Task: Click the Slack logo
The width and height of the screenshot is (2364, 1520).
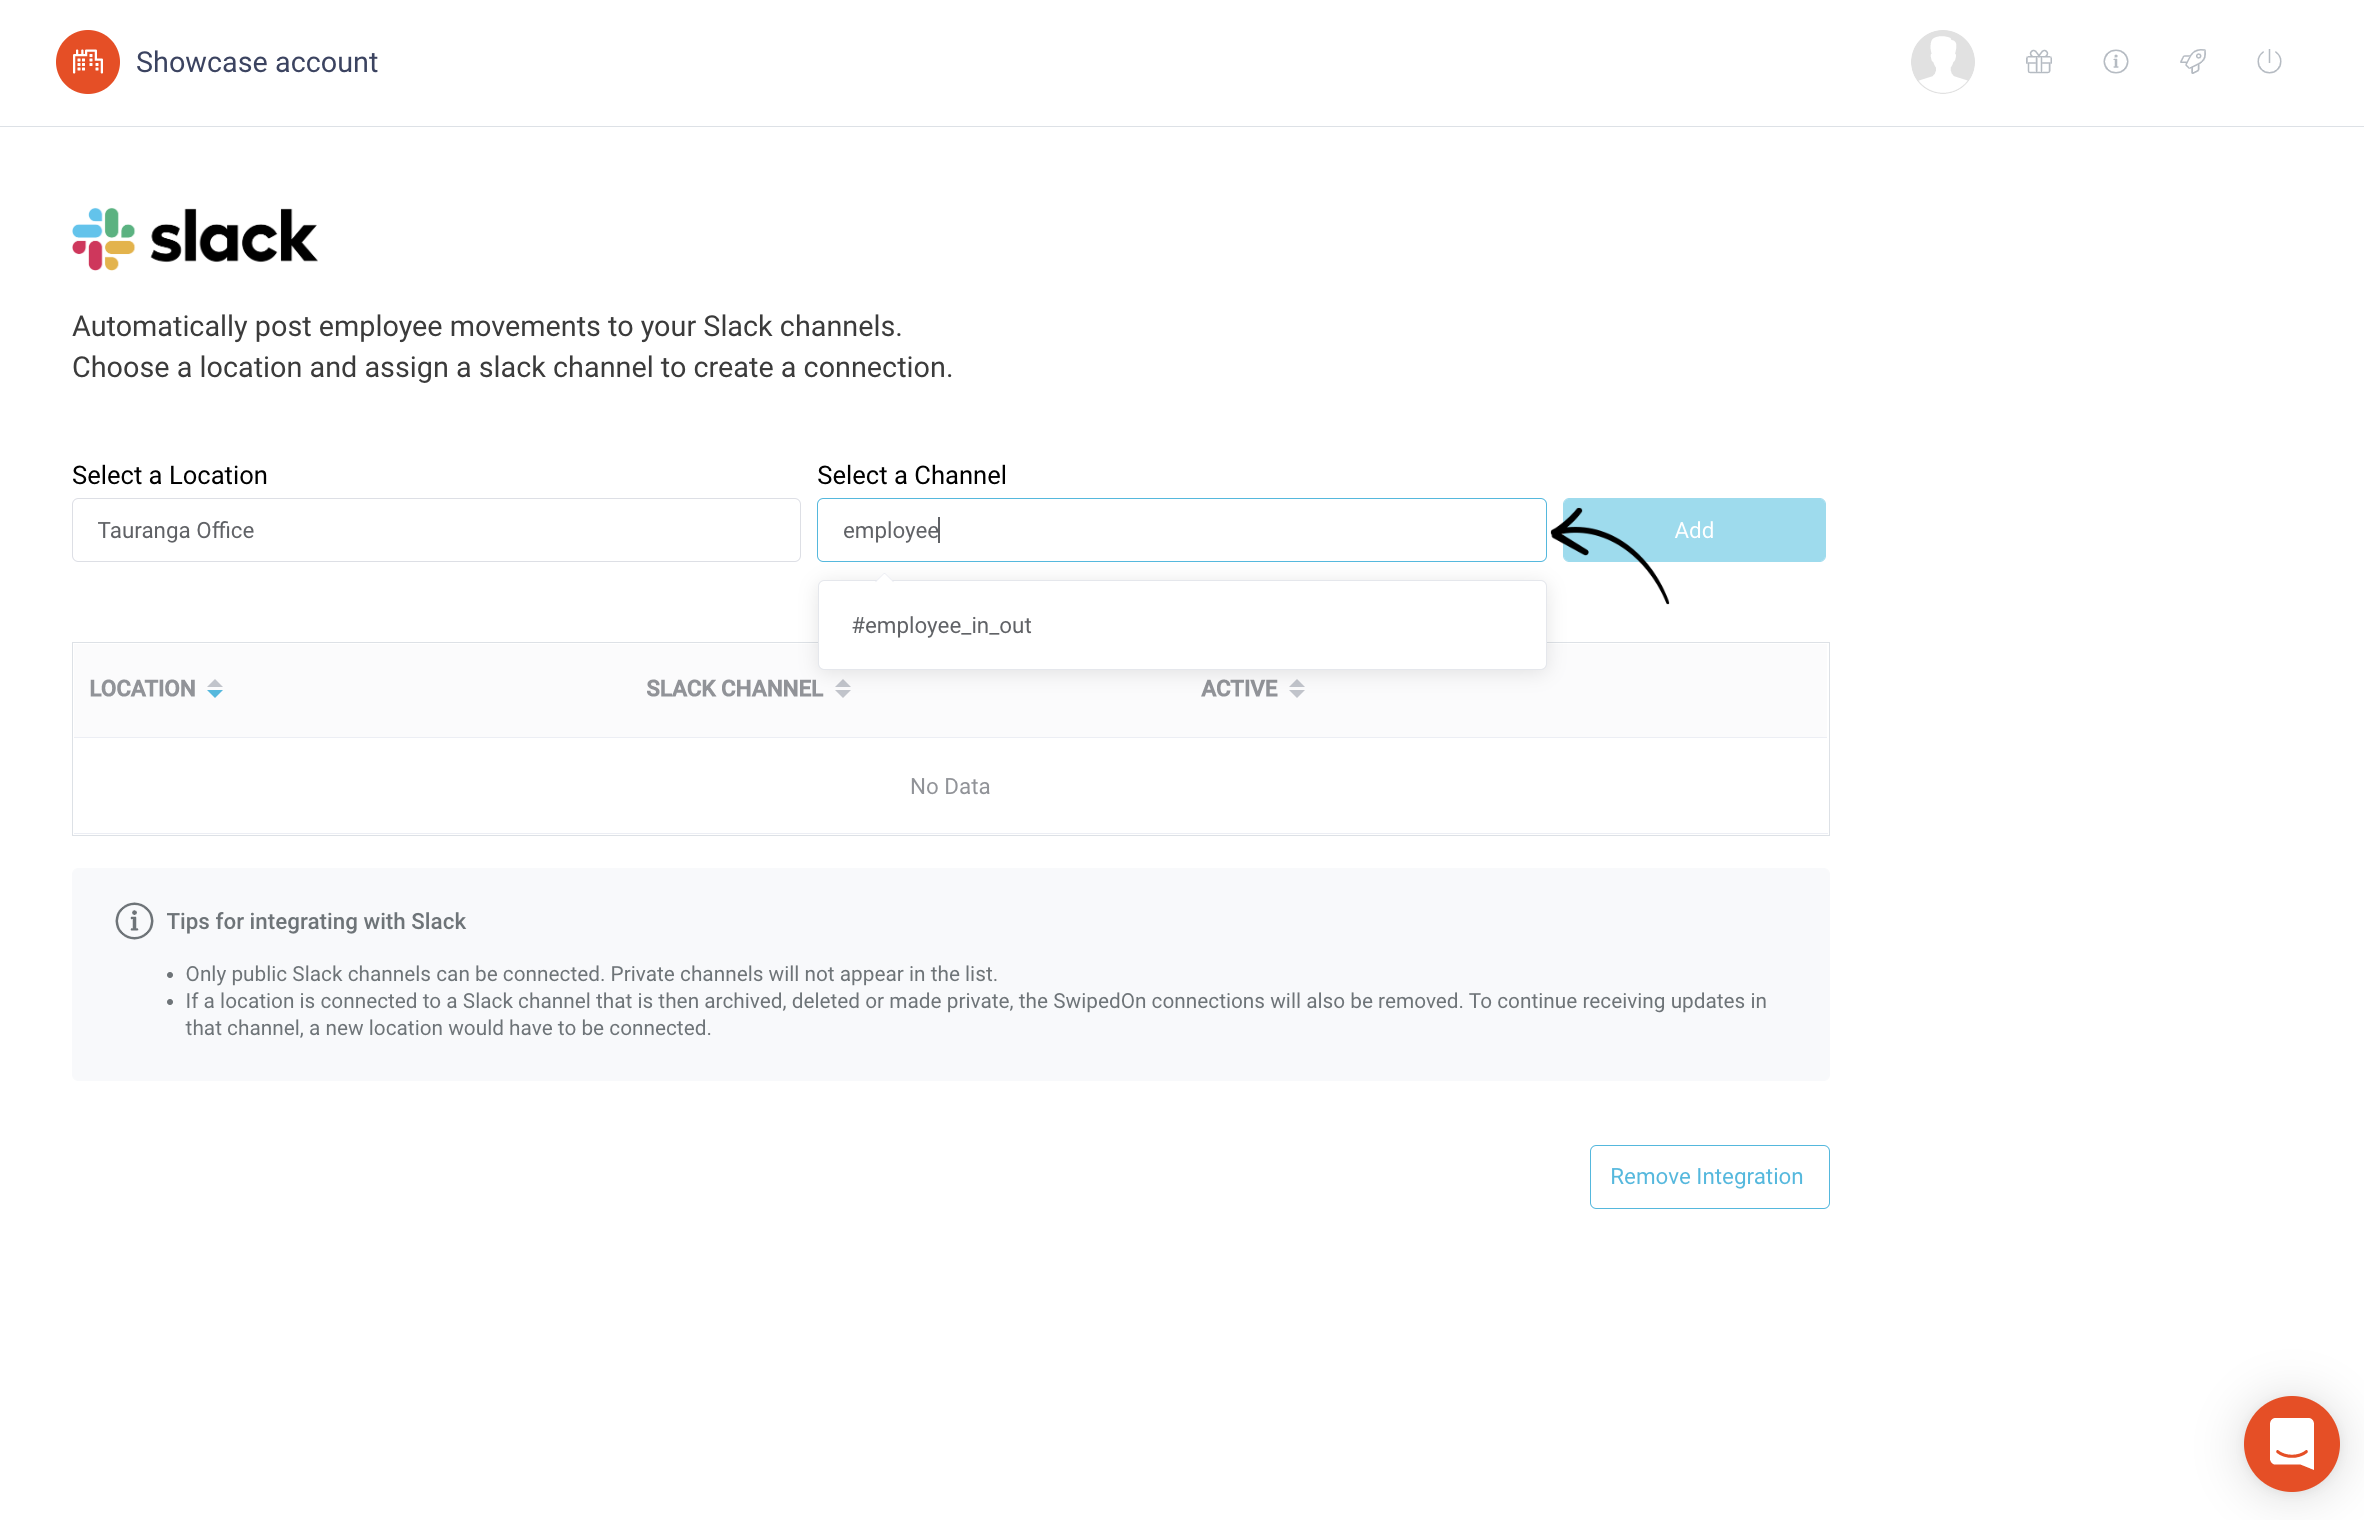Action: pos(195,238)
